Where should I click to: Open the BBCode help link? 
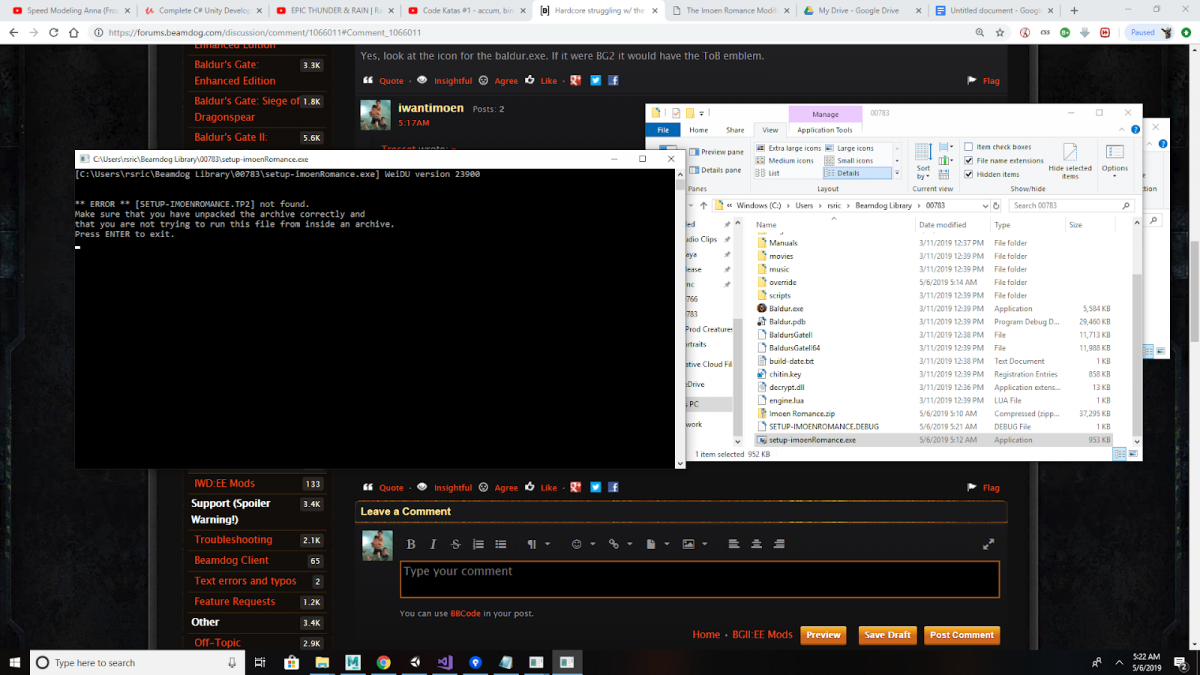(x=465, y=614)
